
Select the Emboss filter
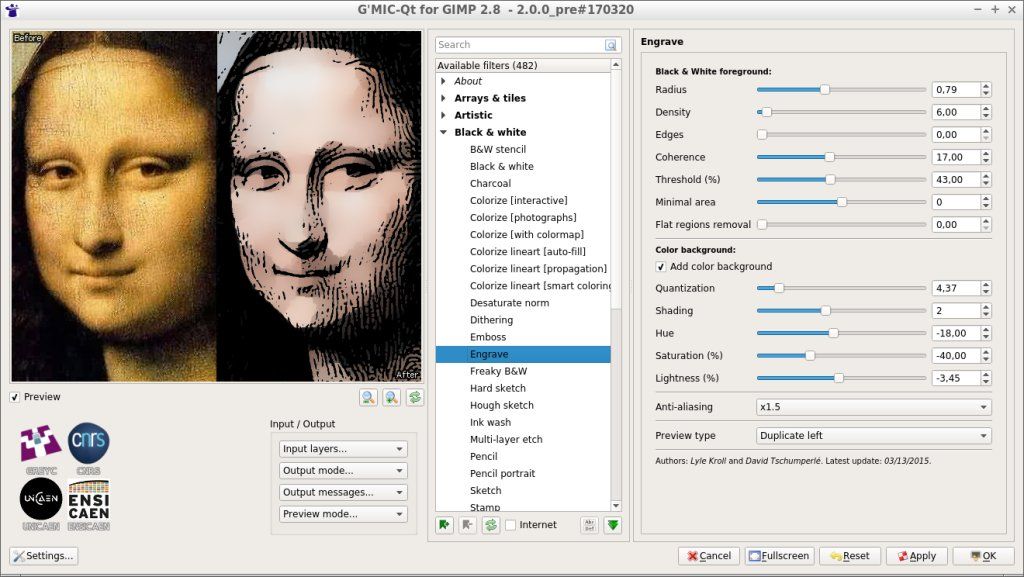click(488, 337)
